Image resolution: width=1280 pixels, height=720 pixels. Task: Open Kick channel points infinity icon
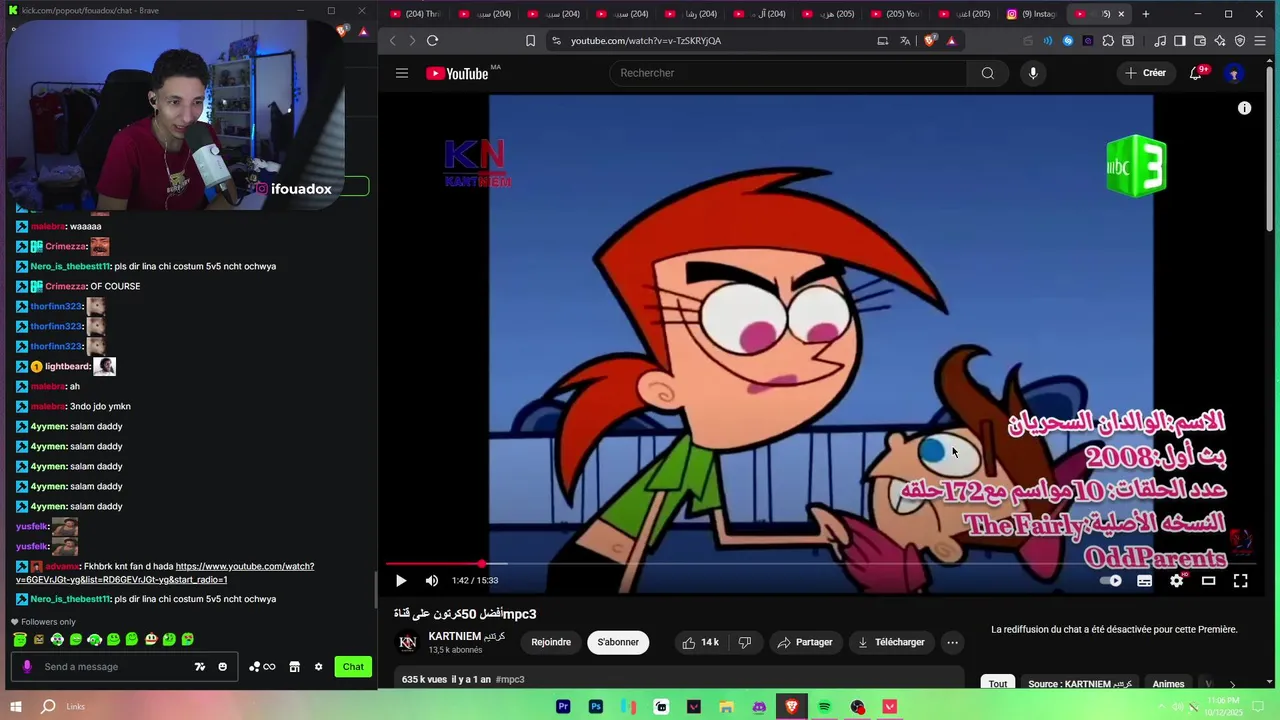262,667
